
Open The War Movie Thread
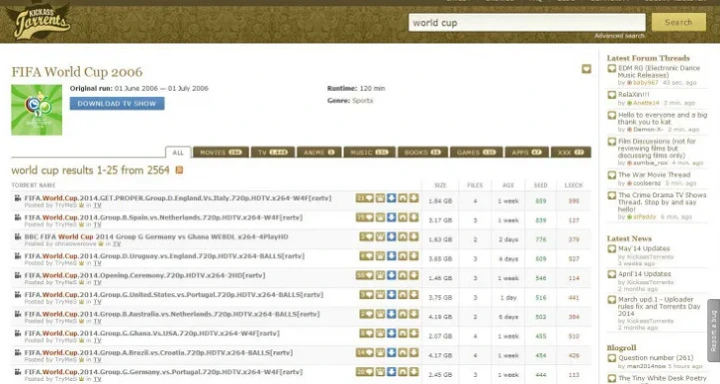click(654, 175)
